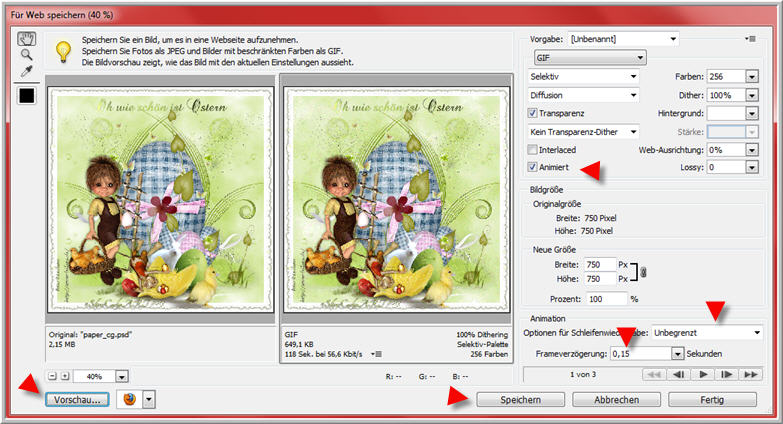This screenshot has height=424, width=783.
Task: Step to previous animation frame
Action: click(x=678, y=374)
